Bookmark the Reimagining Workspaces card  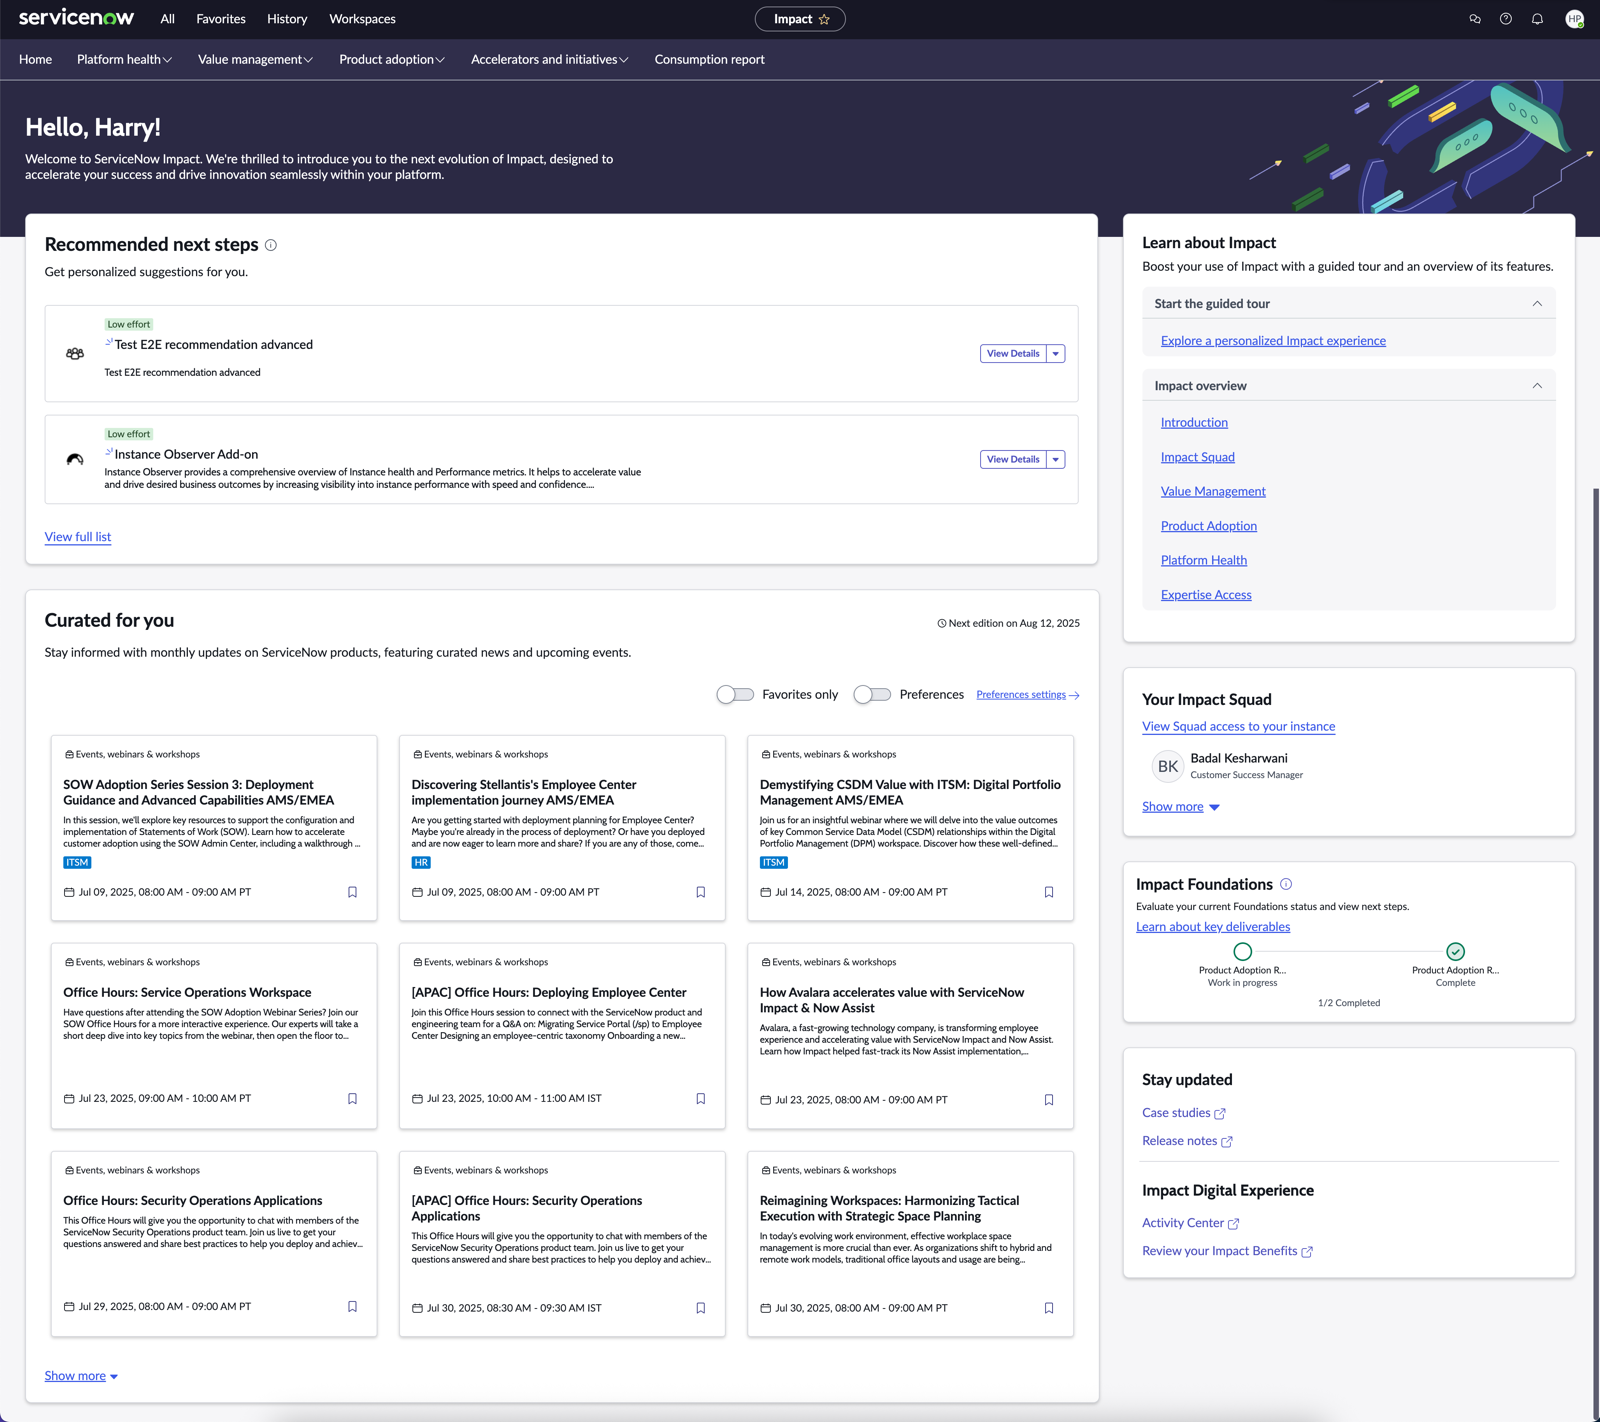click(x=1048, y=1308)
